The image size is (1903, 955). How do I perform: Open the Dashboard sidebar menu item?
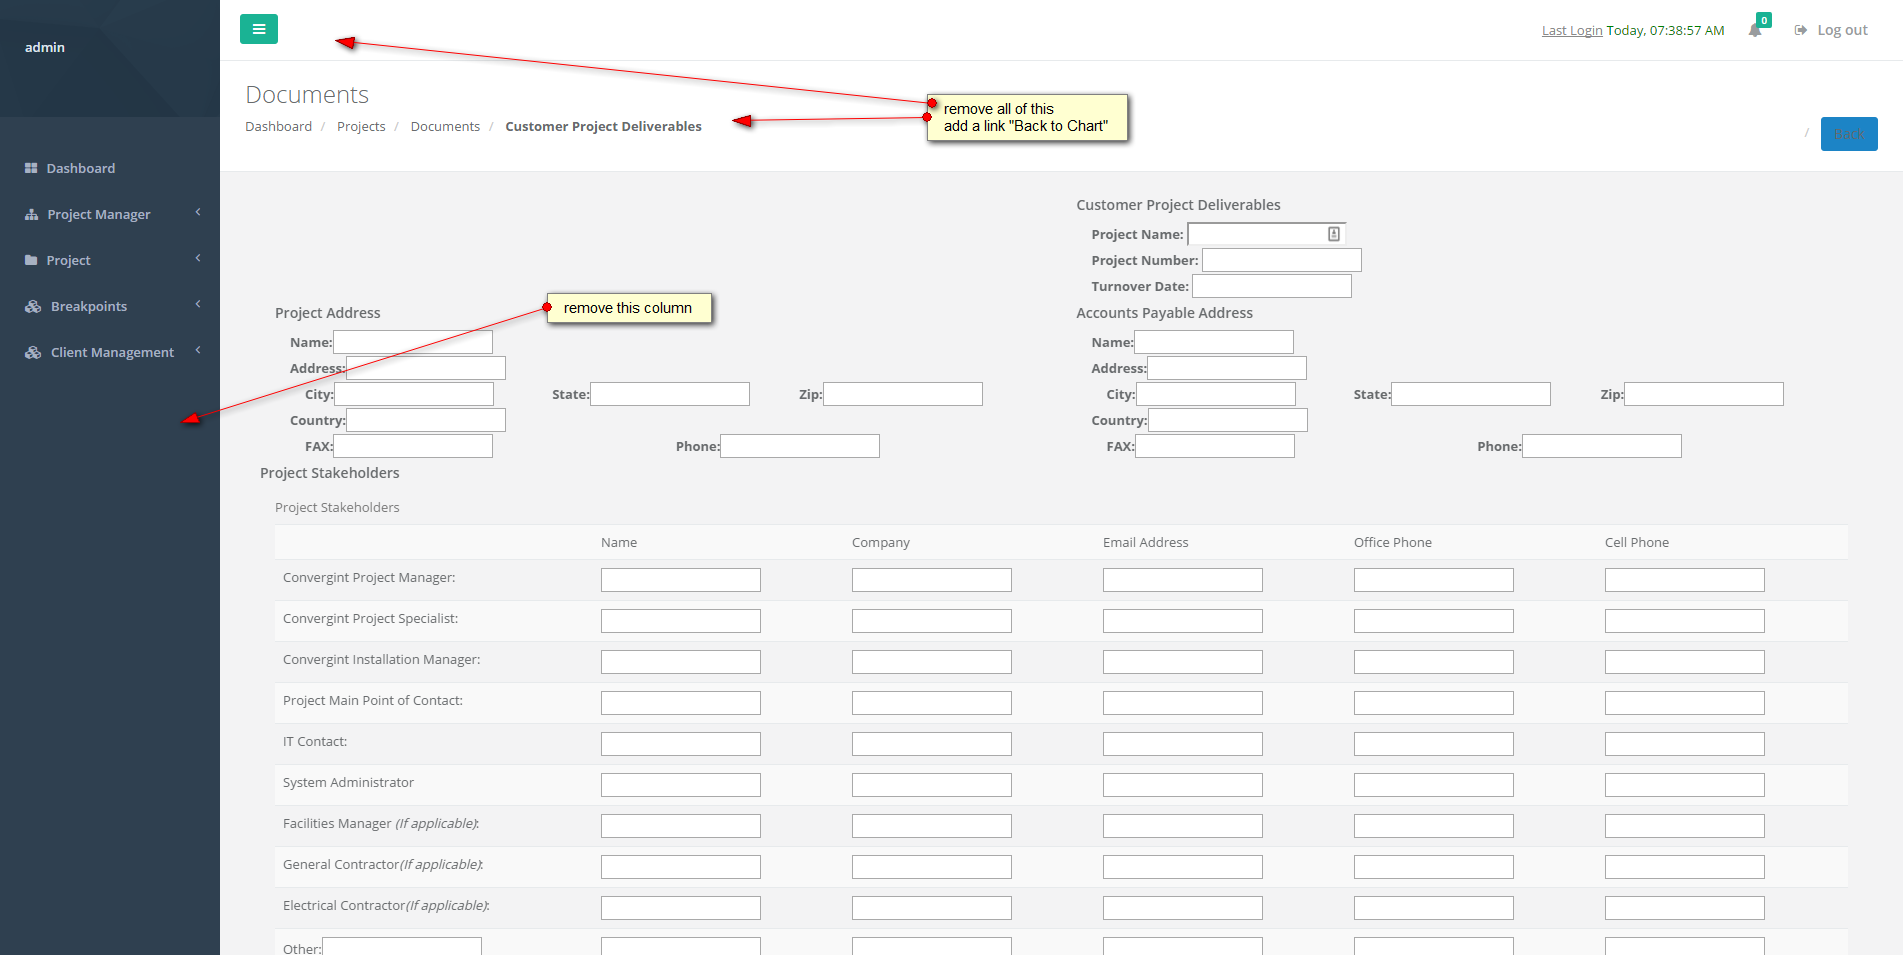click(80, 168)
